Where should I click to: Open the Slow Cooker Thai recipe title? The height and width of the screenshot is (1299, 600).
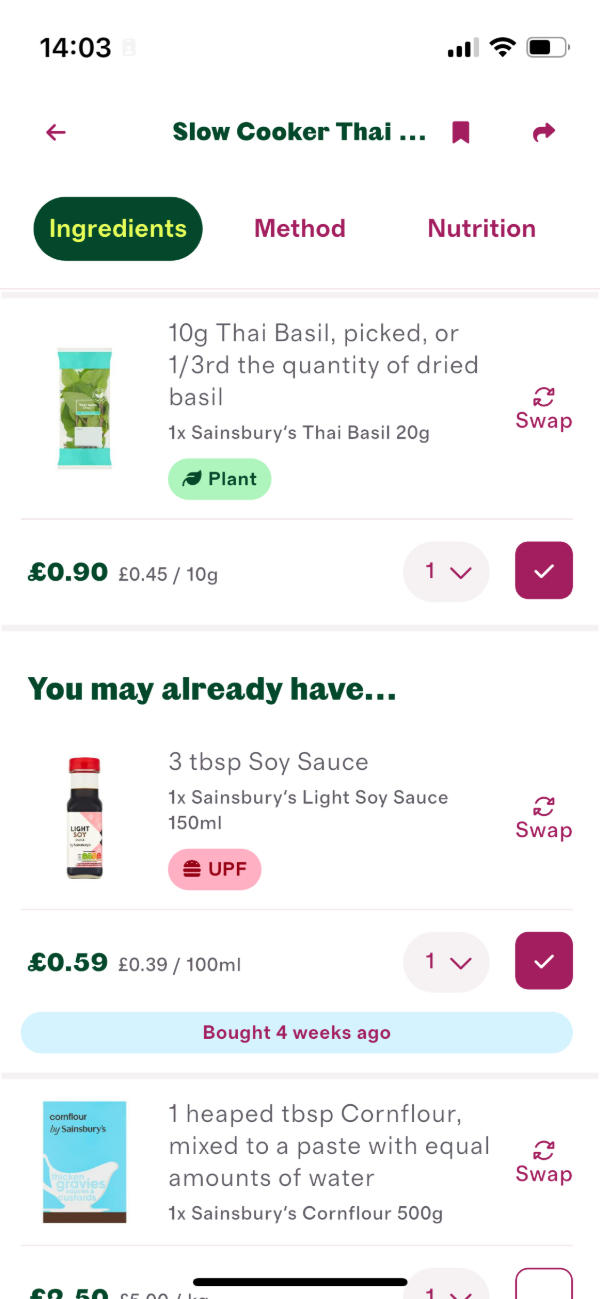coord(299,132)
